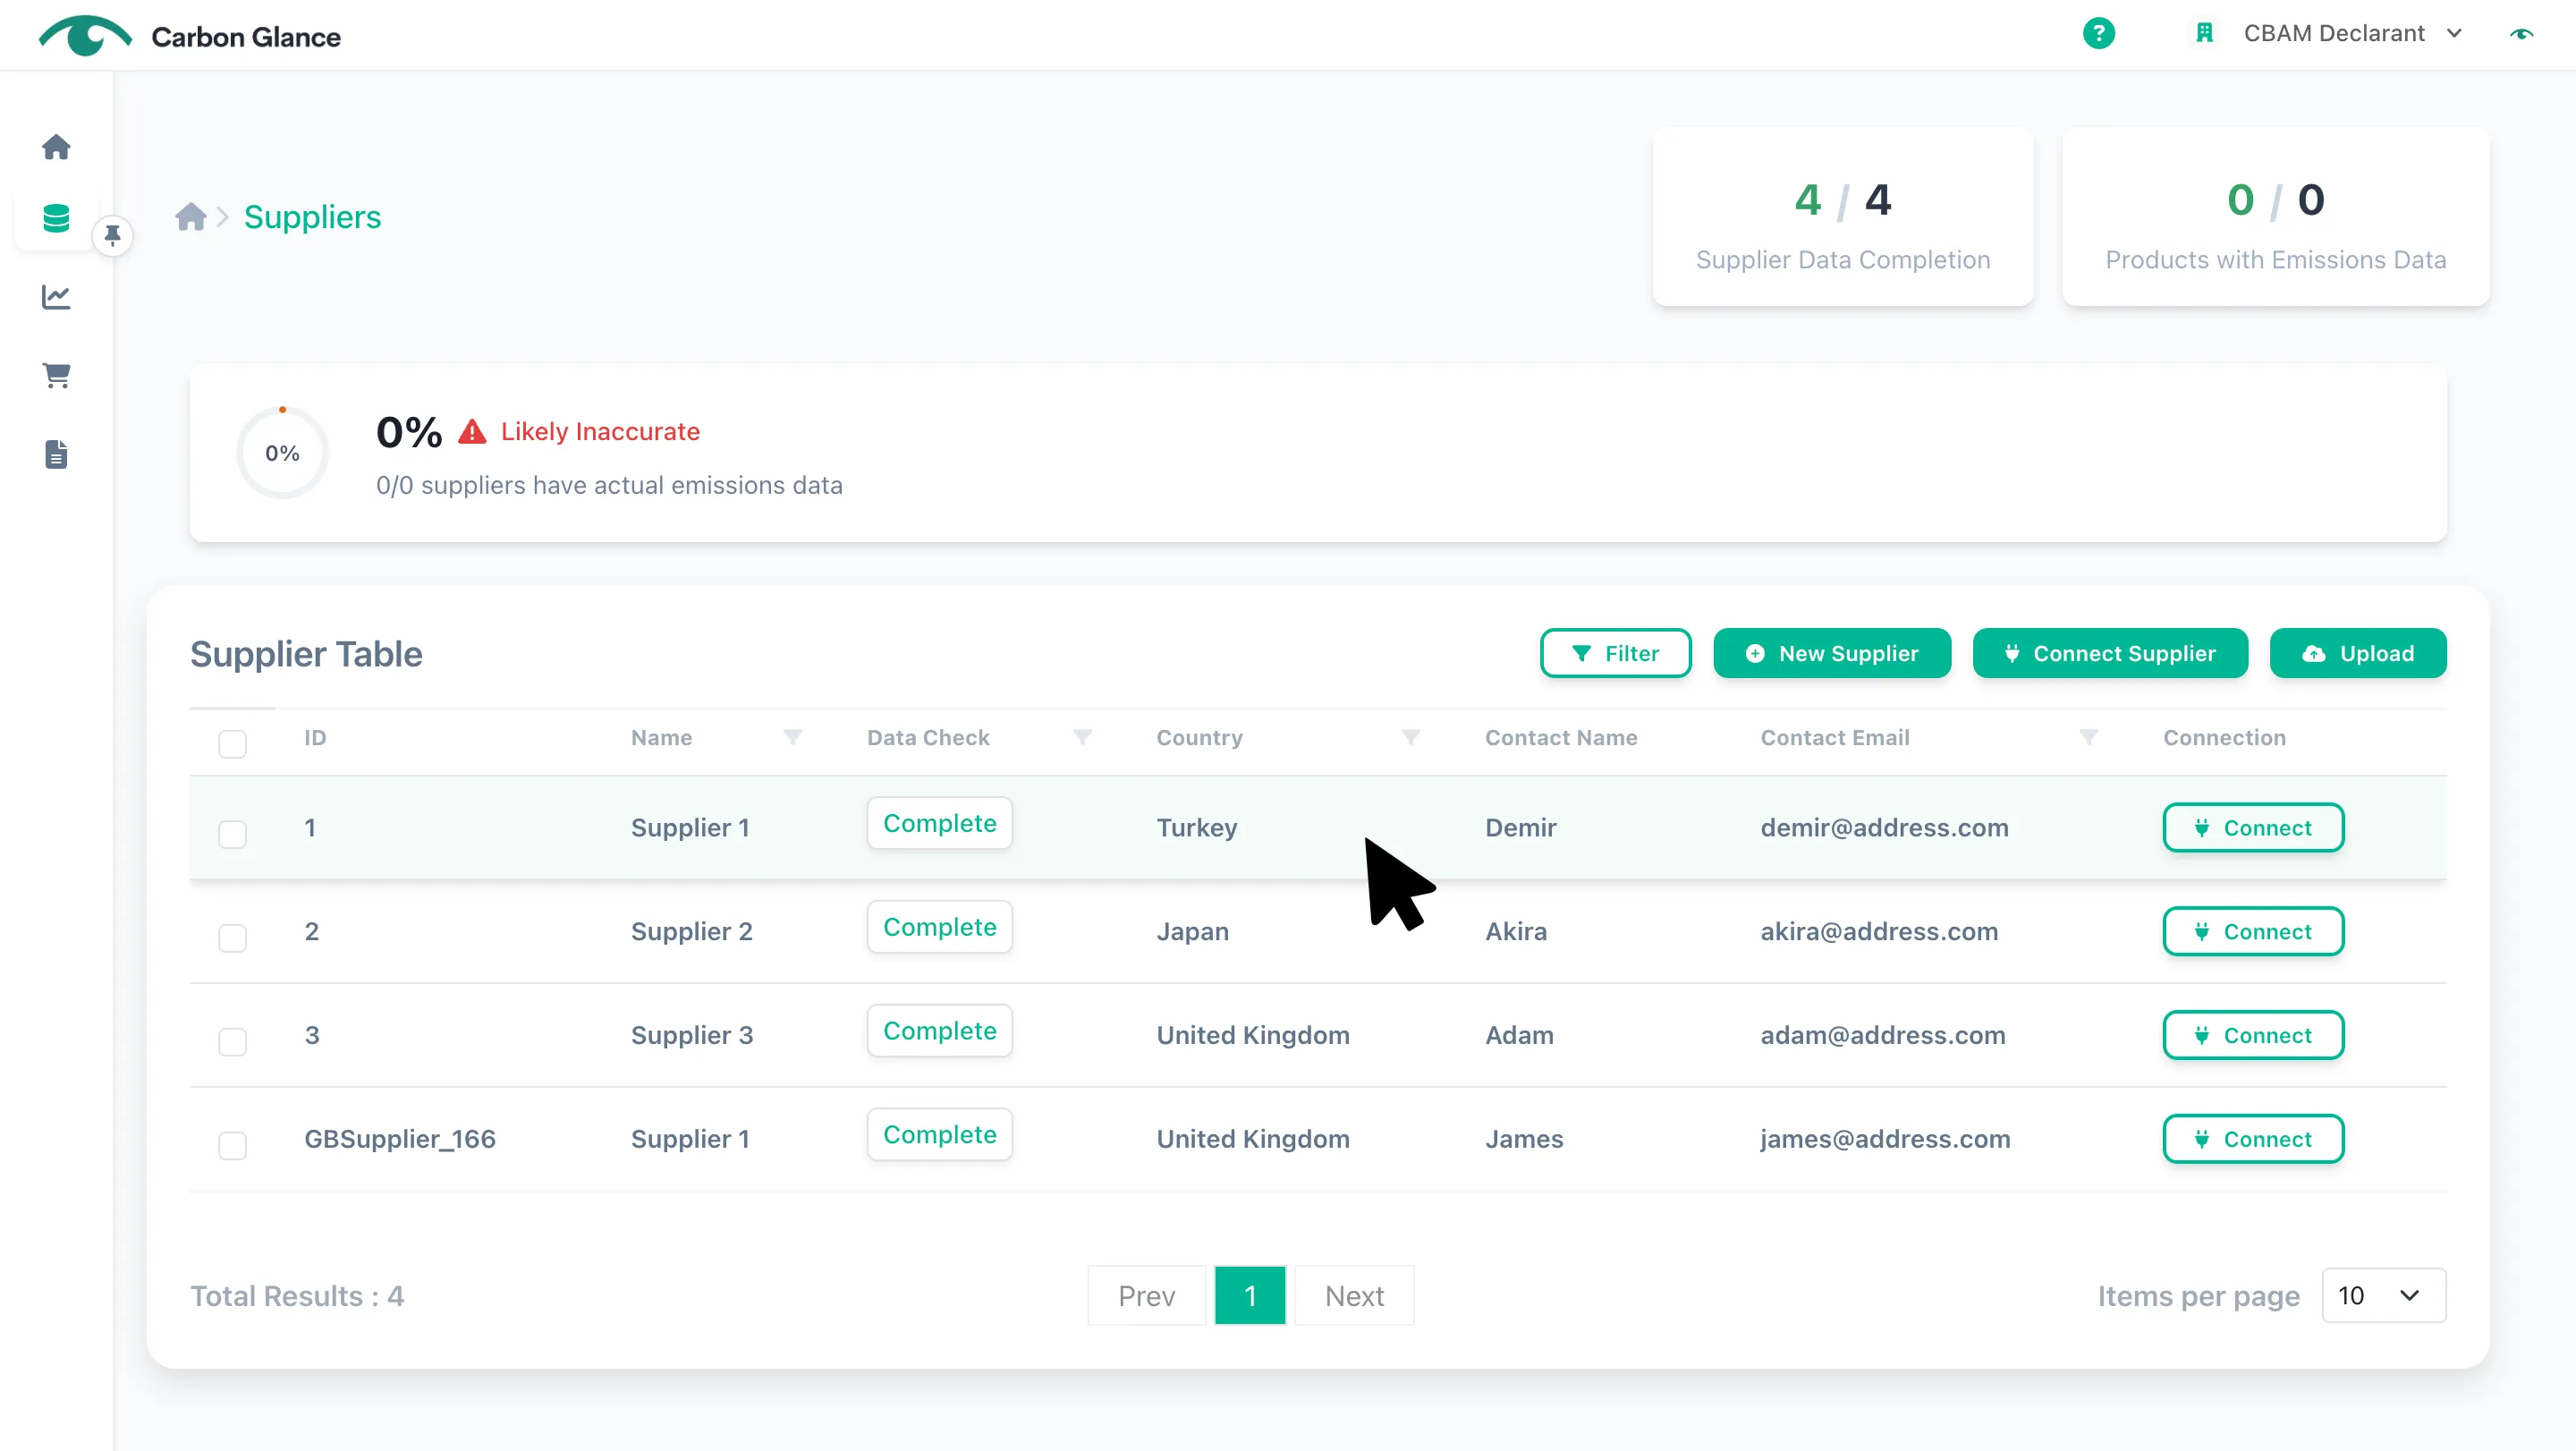
Task: Click the eye logo icon top right
Action: (x=2521, y=34)
